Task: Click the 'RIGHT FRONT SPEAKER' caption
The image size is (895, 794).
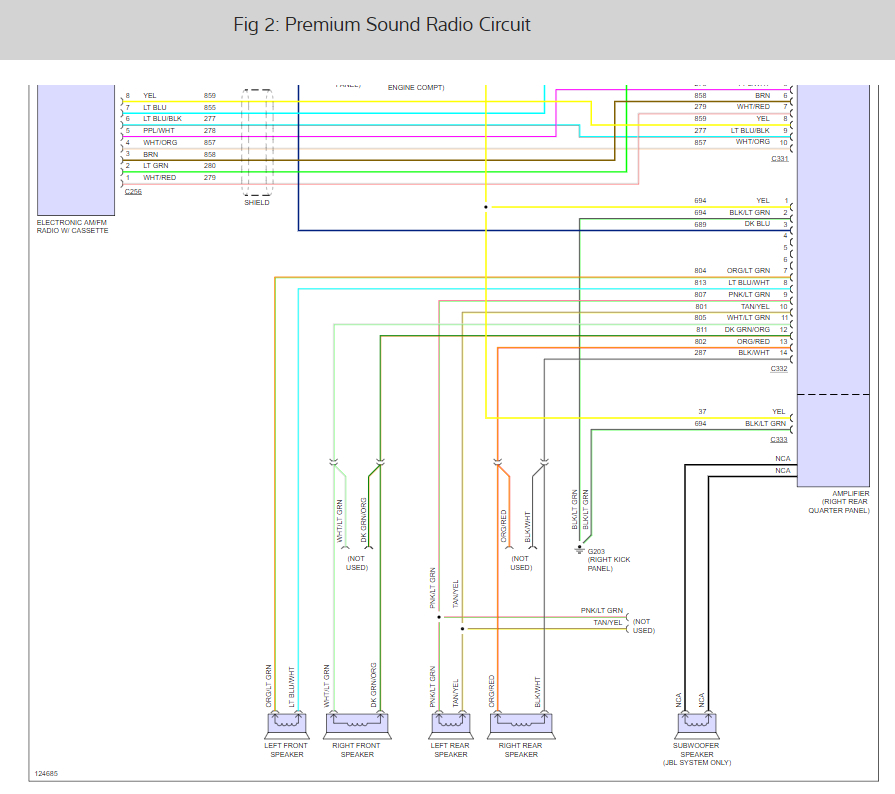Action: pyautogui.click(x=357, y=750)
